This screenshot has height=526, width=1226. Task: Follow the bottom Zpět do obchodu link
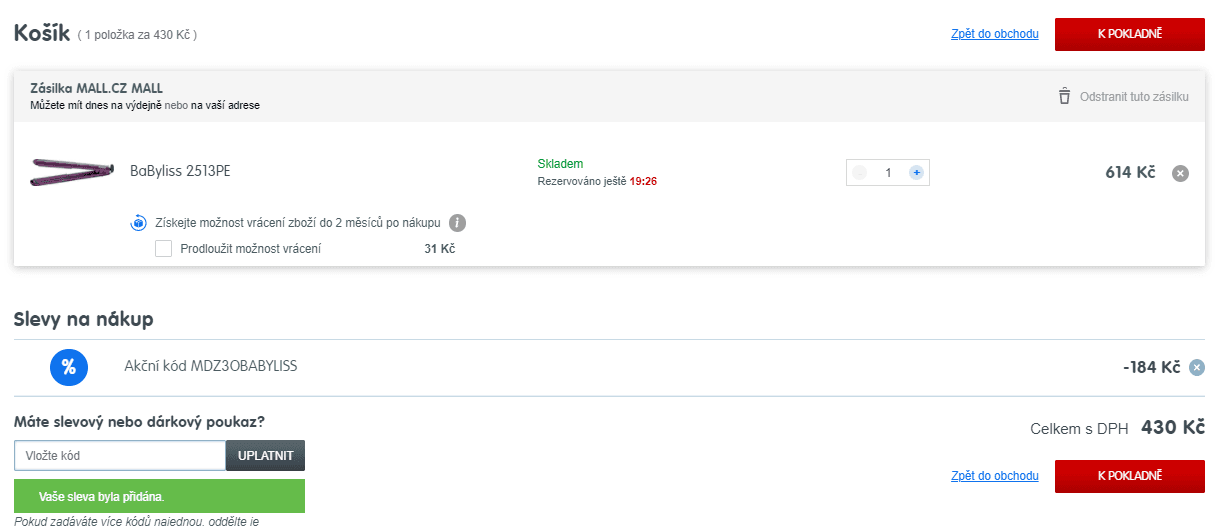[x=995, y=477]
